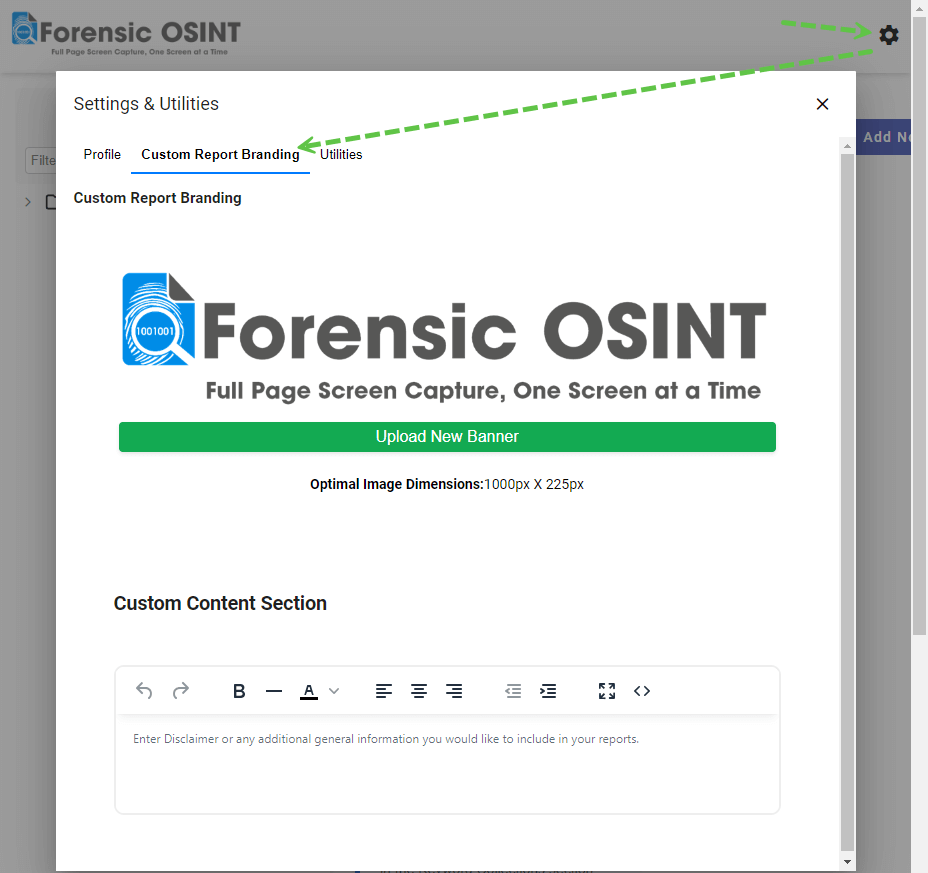Open the Utilities tab
This screenshot has height=873, width=928.
point(341,154)
